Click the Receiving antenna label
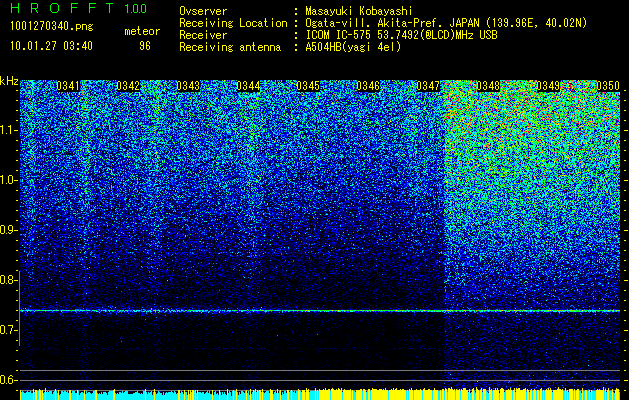 pos(230,47)
